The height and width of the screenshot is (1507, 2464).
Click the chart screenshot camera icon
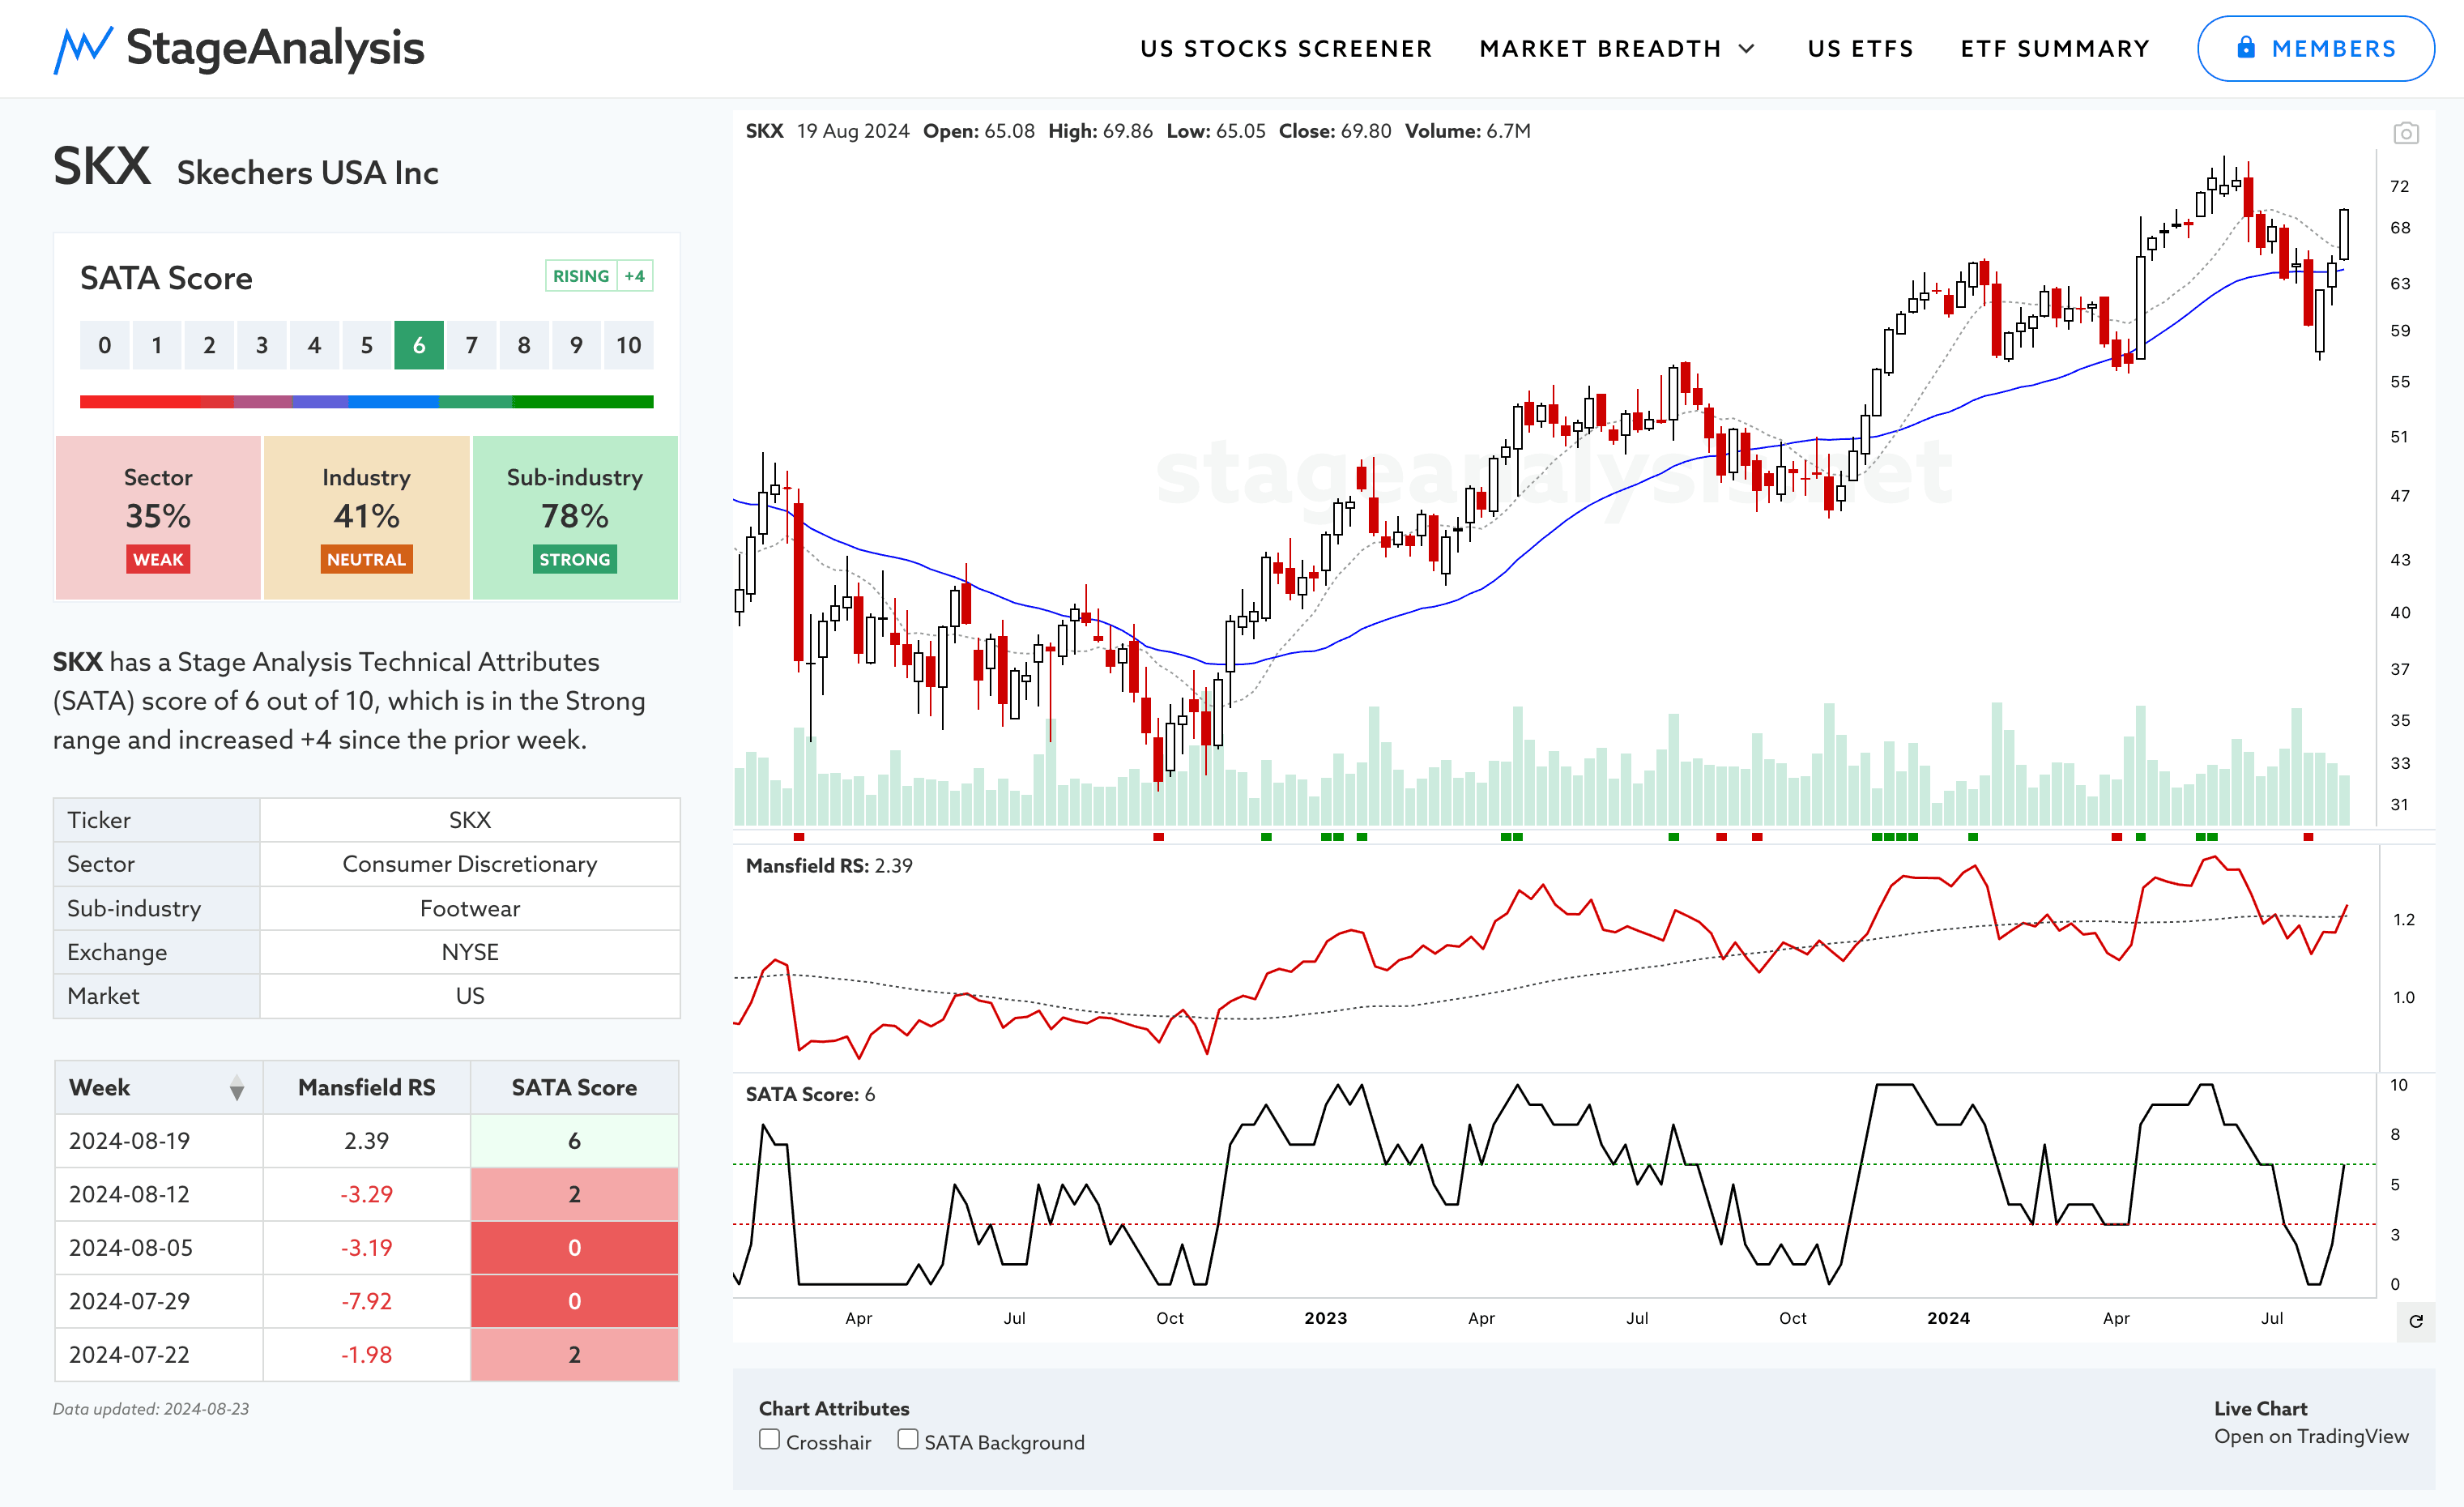tap(2406, 133)
